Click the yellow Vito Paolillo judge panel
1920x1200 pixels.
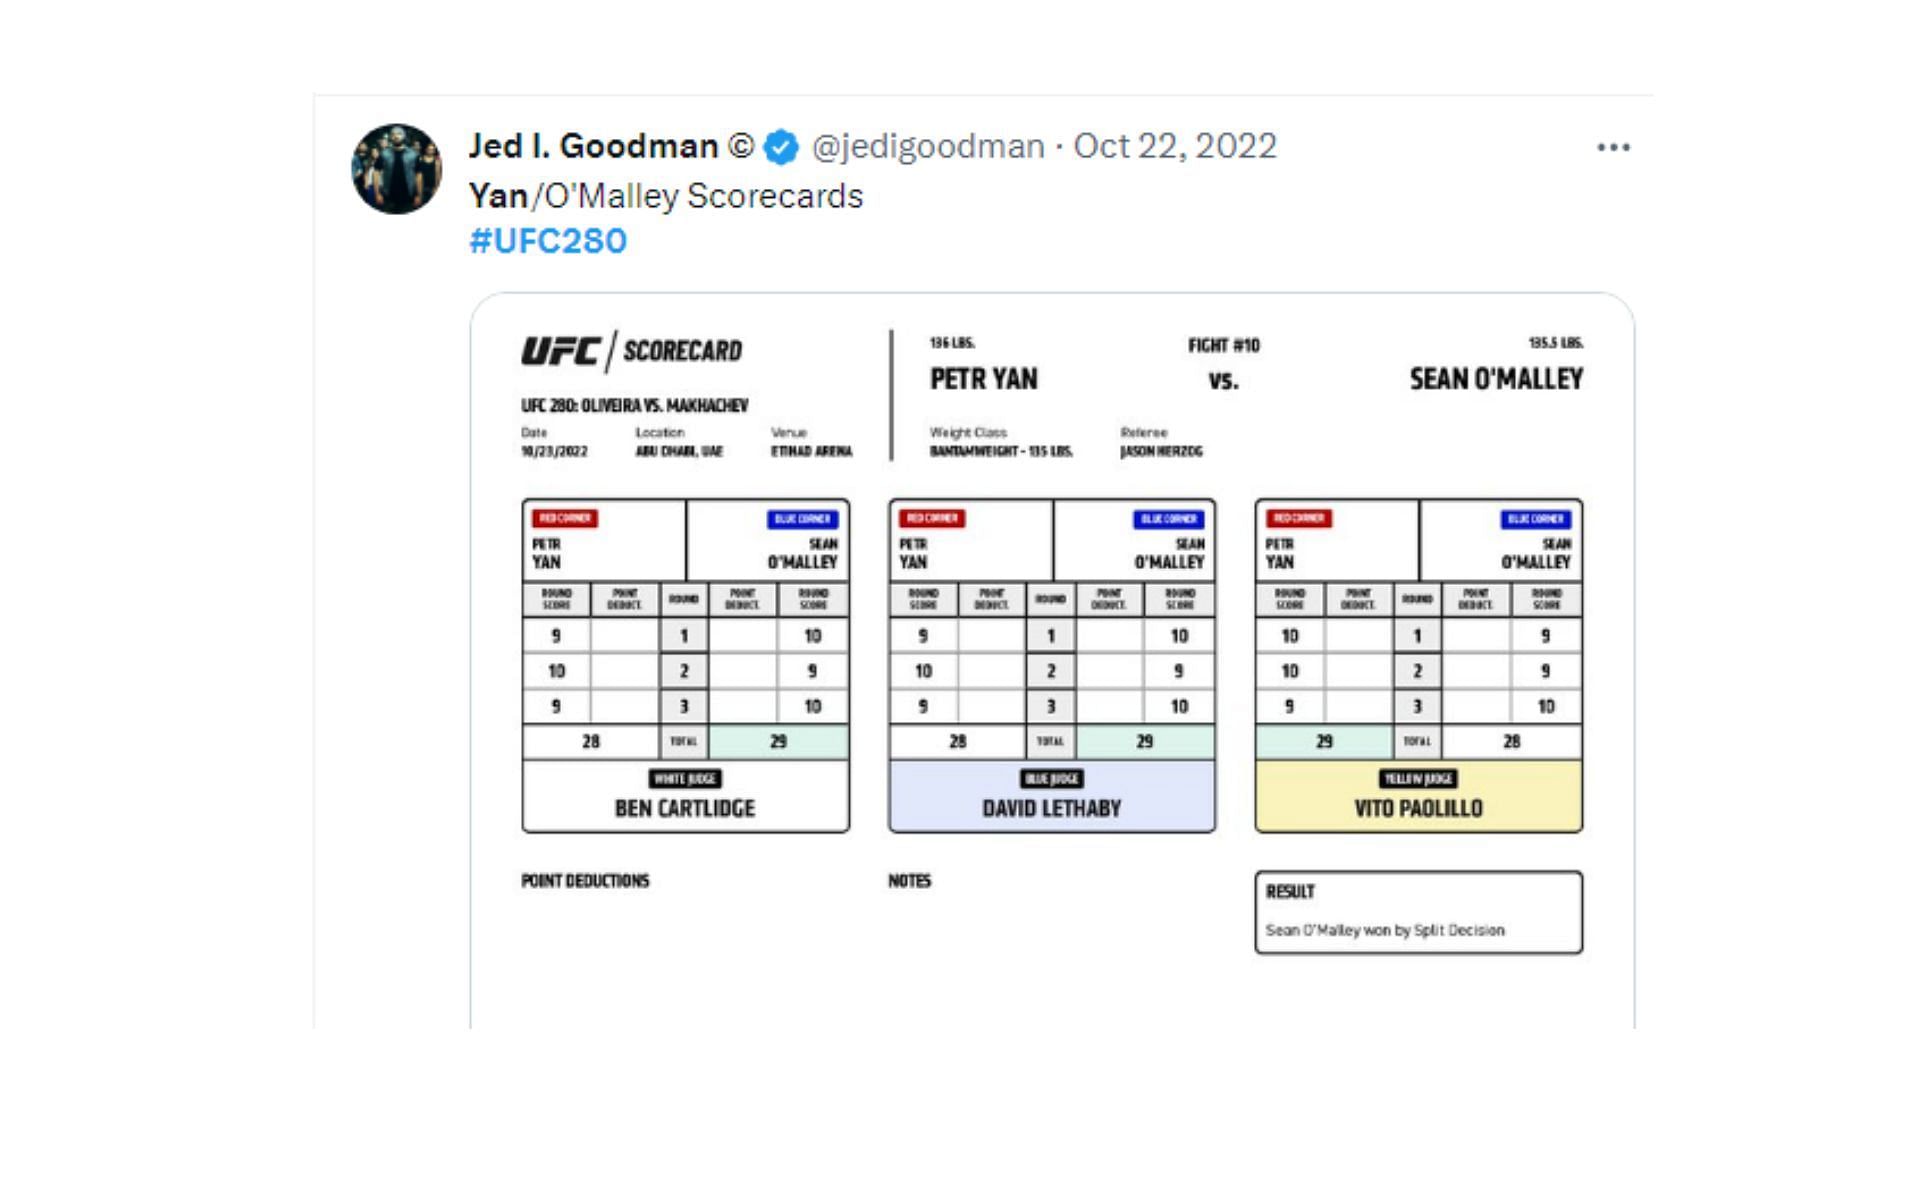click(1418, 808)
